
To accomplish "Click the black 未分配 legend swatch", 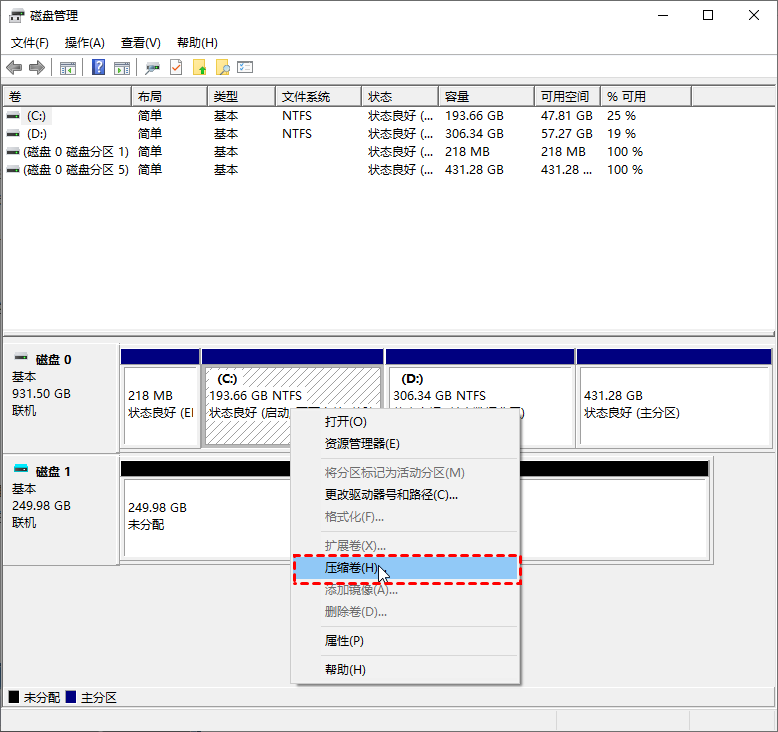I will [14, 697].
